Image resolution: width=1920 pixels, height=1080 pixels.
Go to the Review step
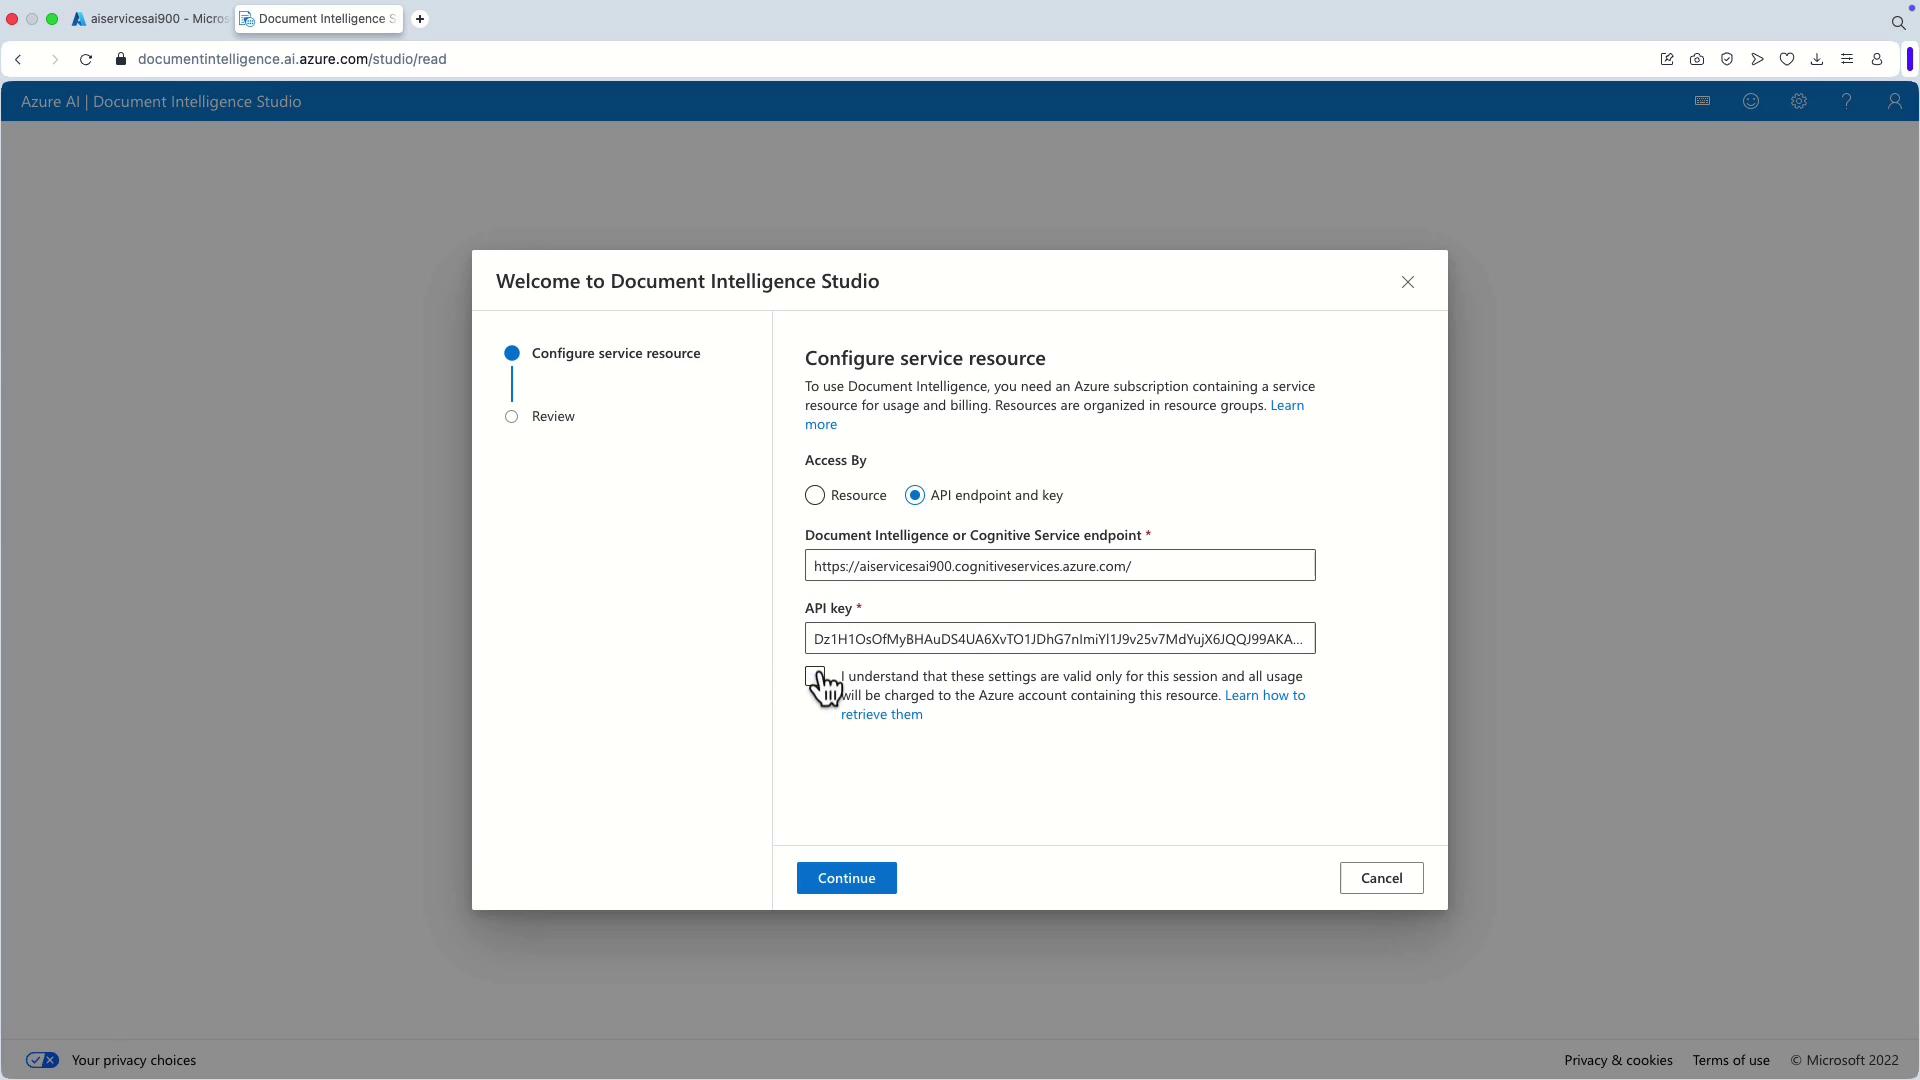(x=552, y=417)
